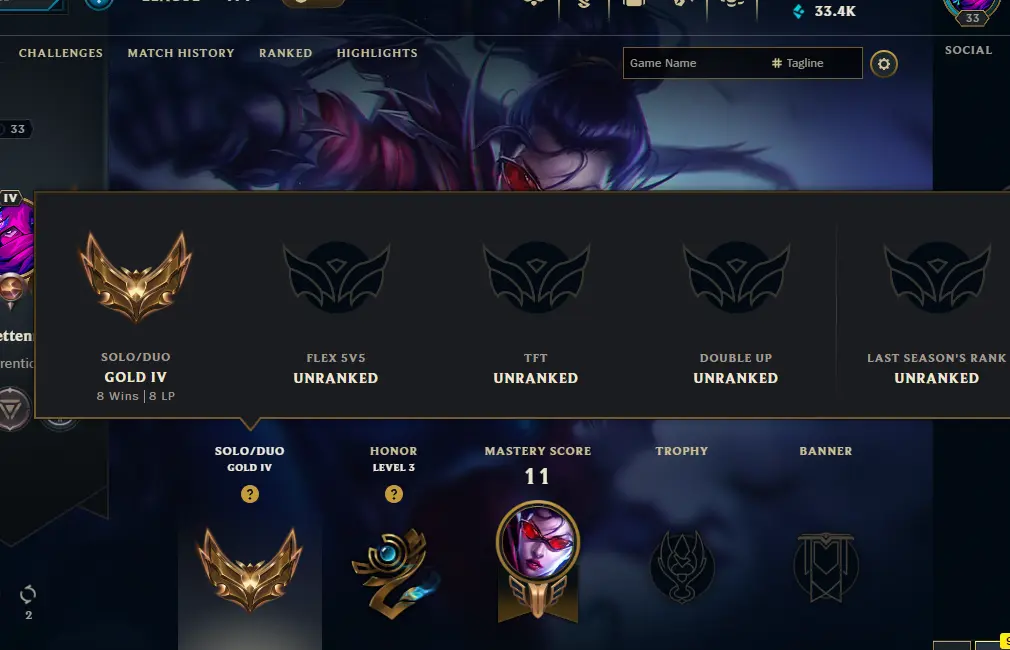Open the profile settings gear icon
The height and width of the screenshot is (650, 1010).
pos(884,64)
